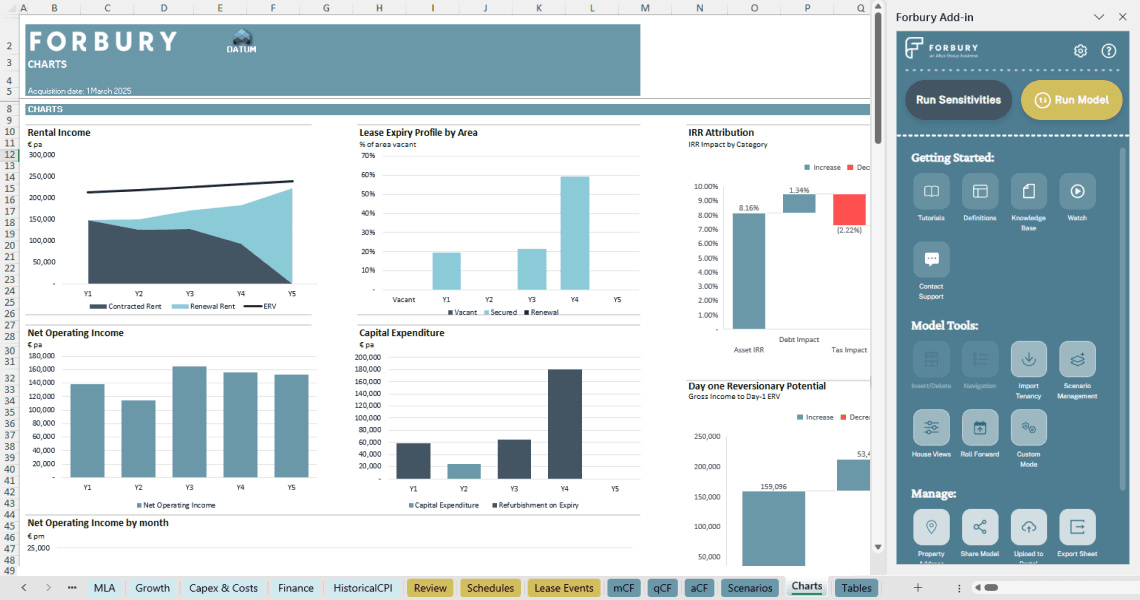Open the Knowledge Base icon

(x=1029, y=191)
